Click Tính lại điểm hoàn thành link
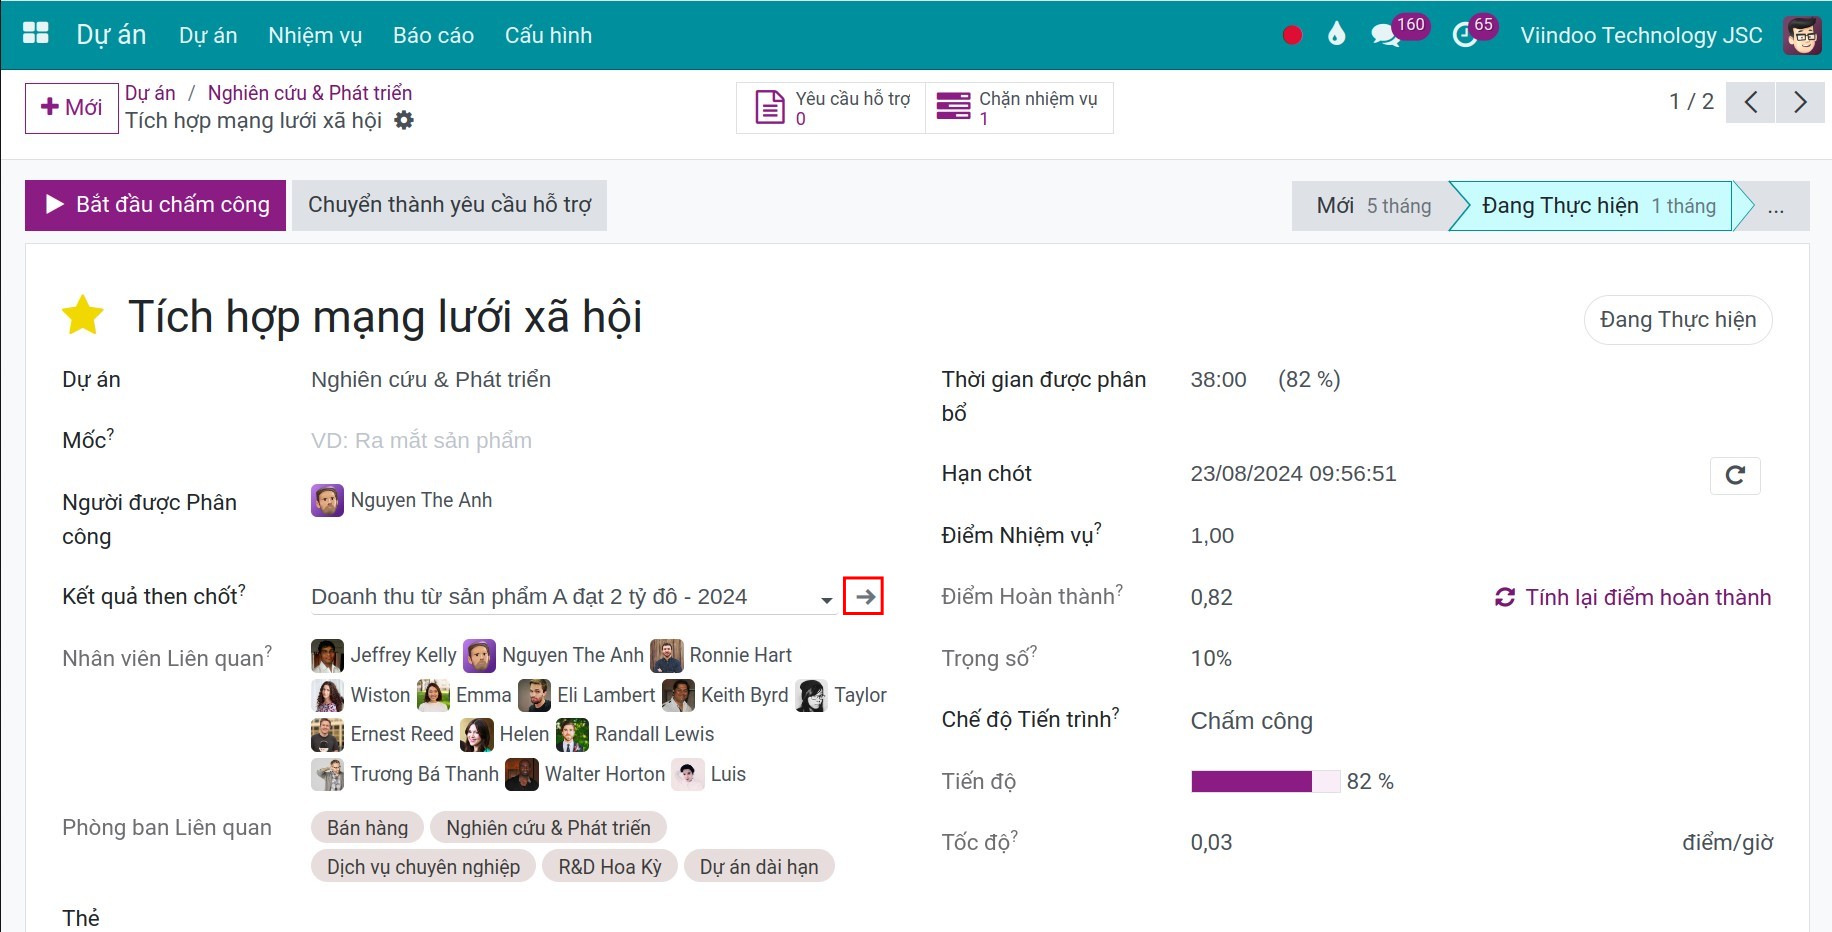This screenshot has height=932, width=1832. click(1633, 597)
